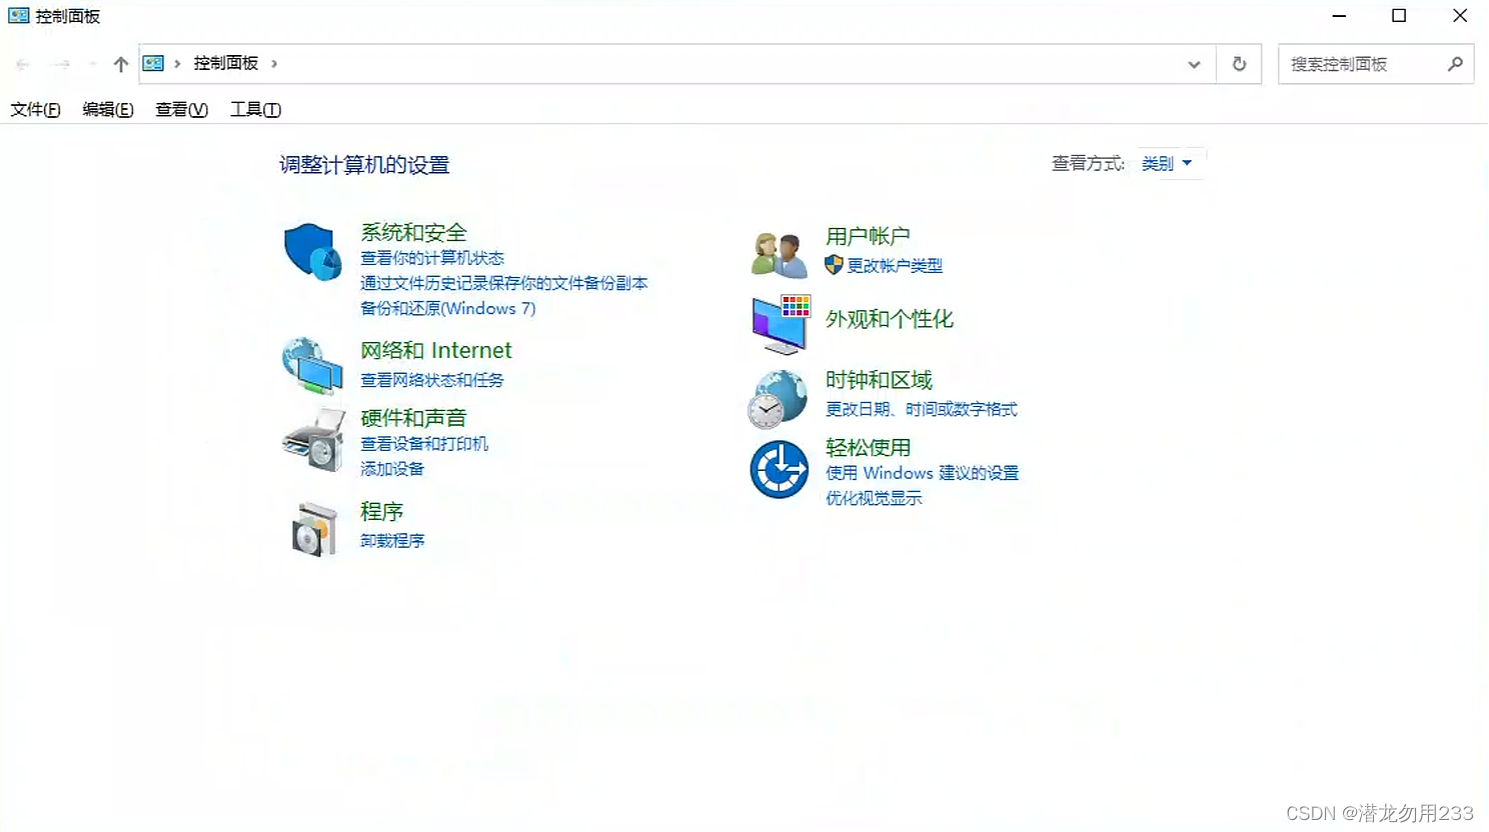Maximize the 控制面板 window
1489x832 pixels.
click(1399, 16)
